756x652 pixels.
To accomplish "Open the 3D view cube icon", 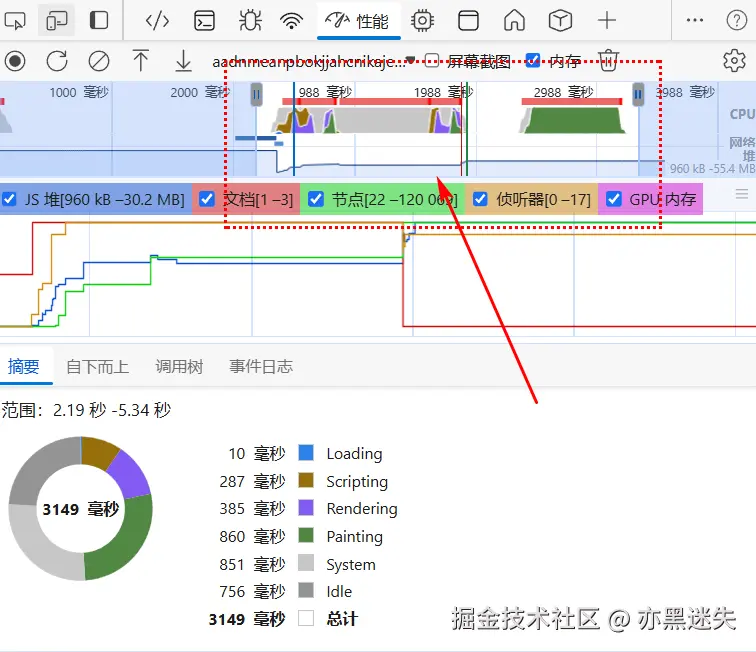I will 560,21.
